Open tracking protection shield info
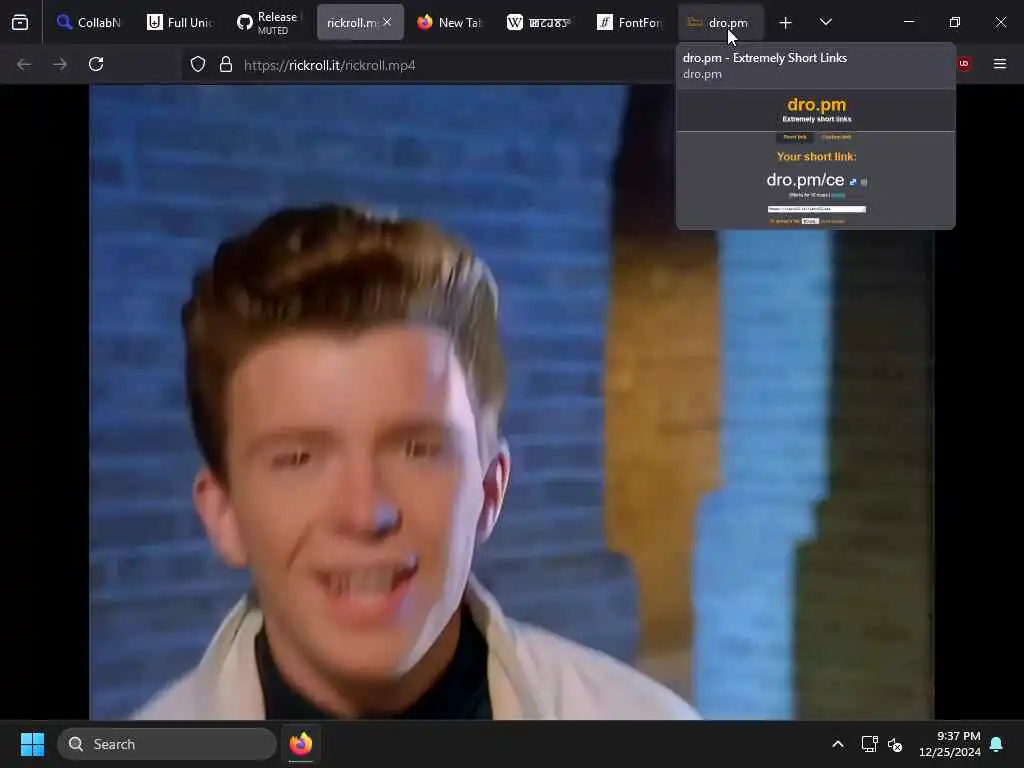 pos(198,64)
